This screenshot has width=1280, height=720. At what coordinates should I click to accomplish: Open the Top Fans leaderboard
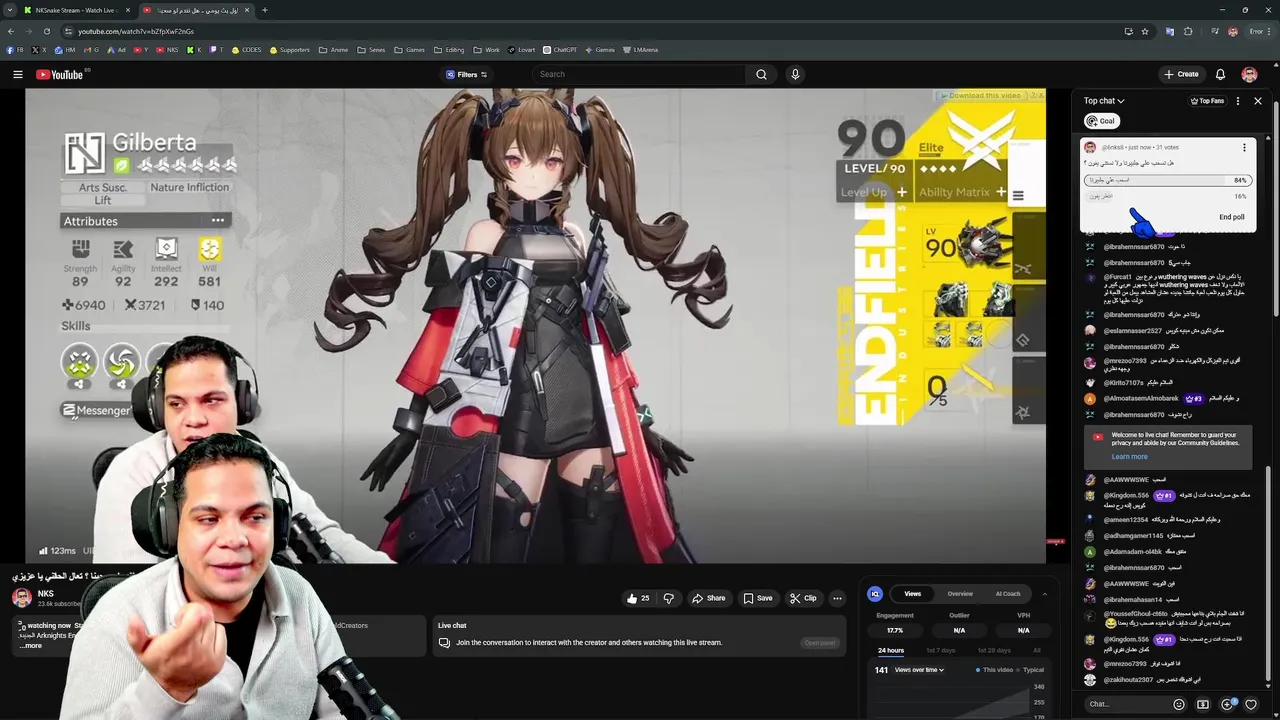point(1207,101)
